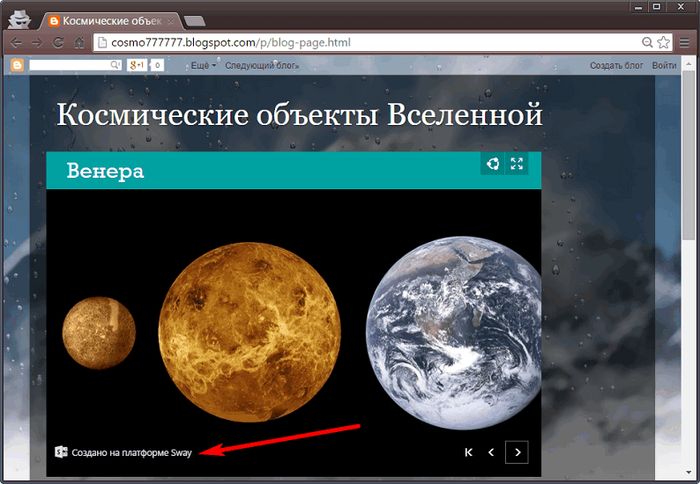Screen dimensions: 700x484
Task: Click the "Создать блог" link
Action: coord(616,65)
